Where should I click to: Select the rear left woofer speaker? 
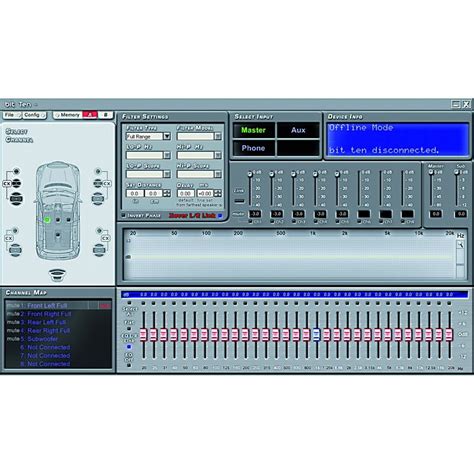click(x=15, y=250)
